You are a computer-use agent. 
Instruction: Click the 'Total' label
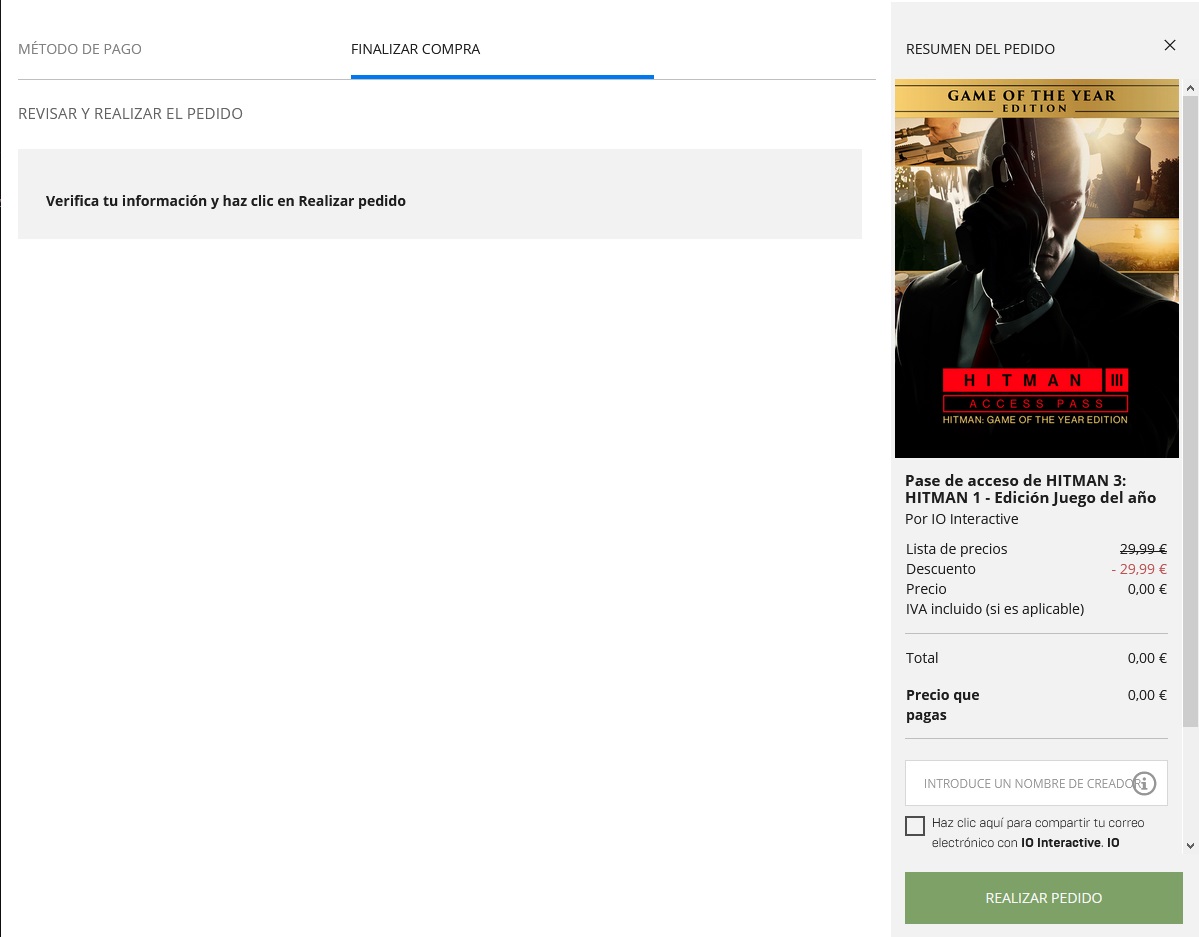tap(921, 658)
